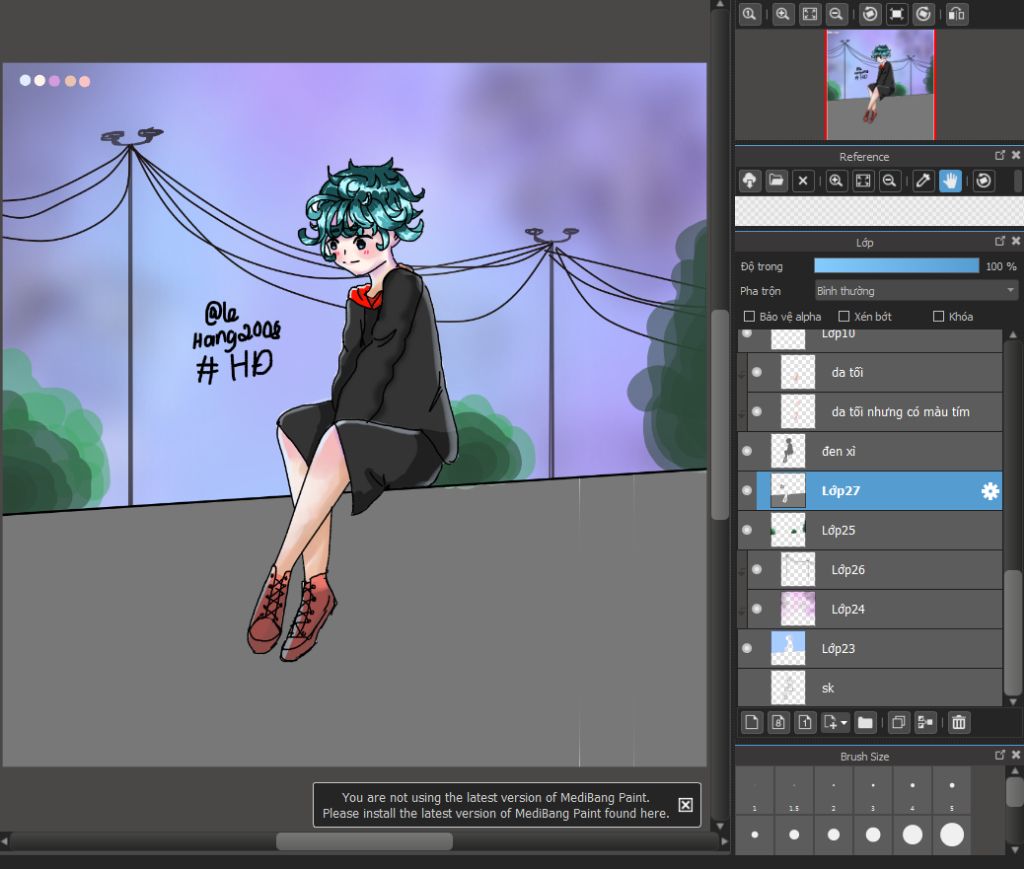
Task: Undock the Brush Size panel
Action: [x=1000, y=755]
